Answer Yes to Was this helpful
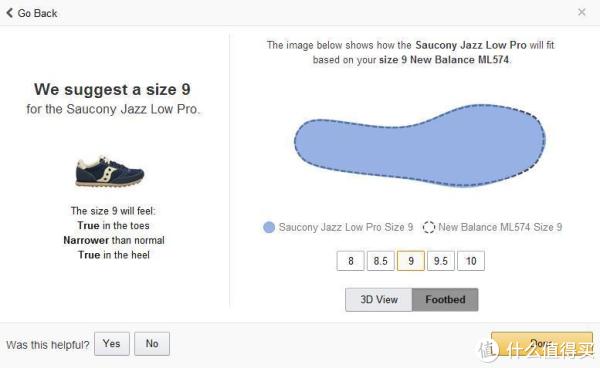Screen dimensions: 600x368 (x=112, y=344)
